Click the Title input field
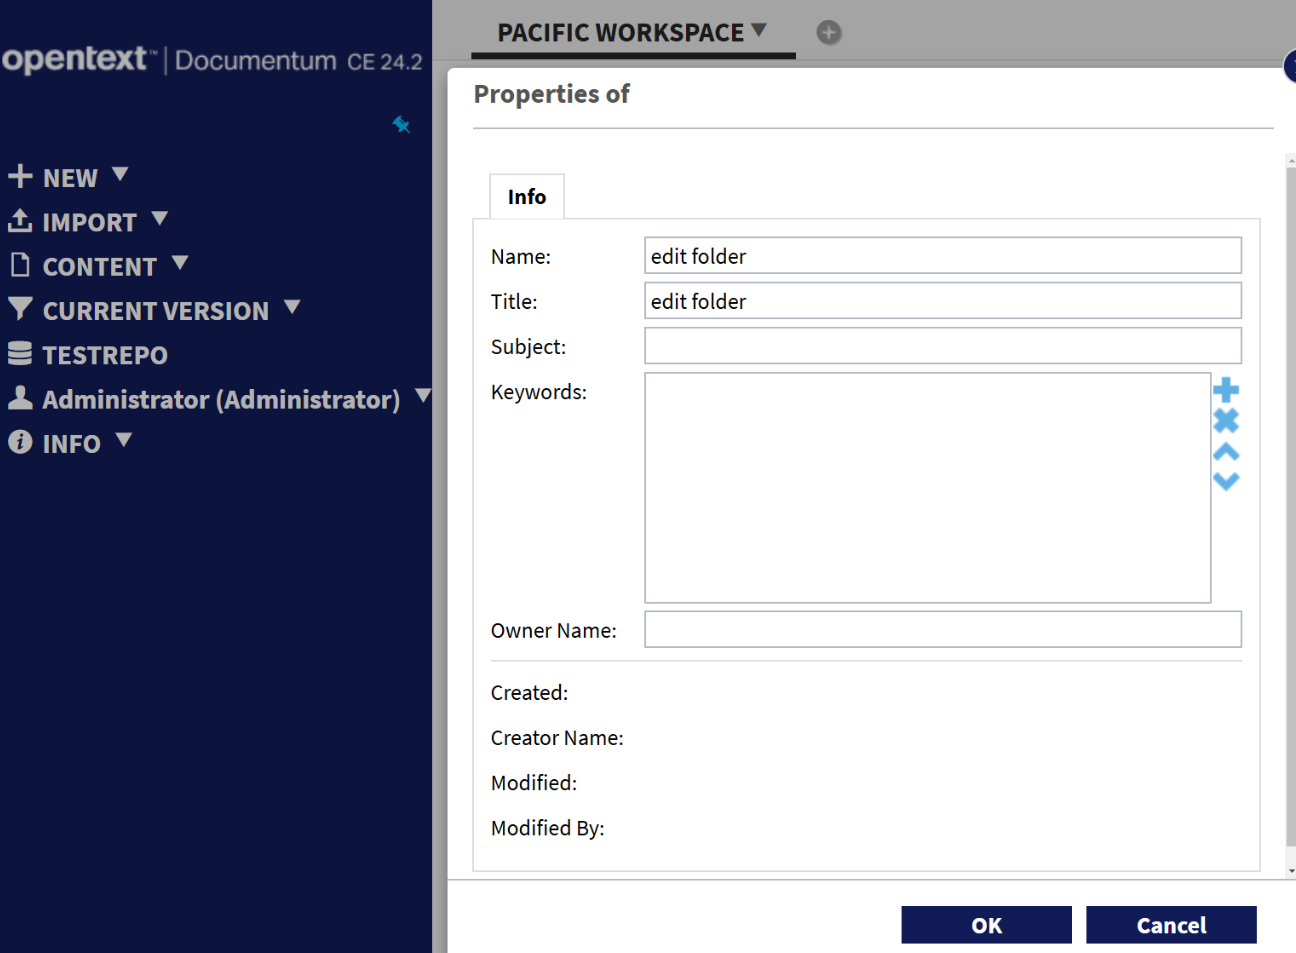The image size is (1296, 953). pyautogui.click(x=943, y=300)
